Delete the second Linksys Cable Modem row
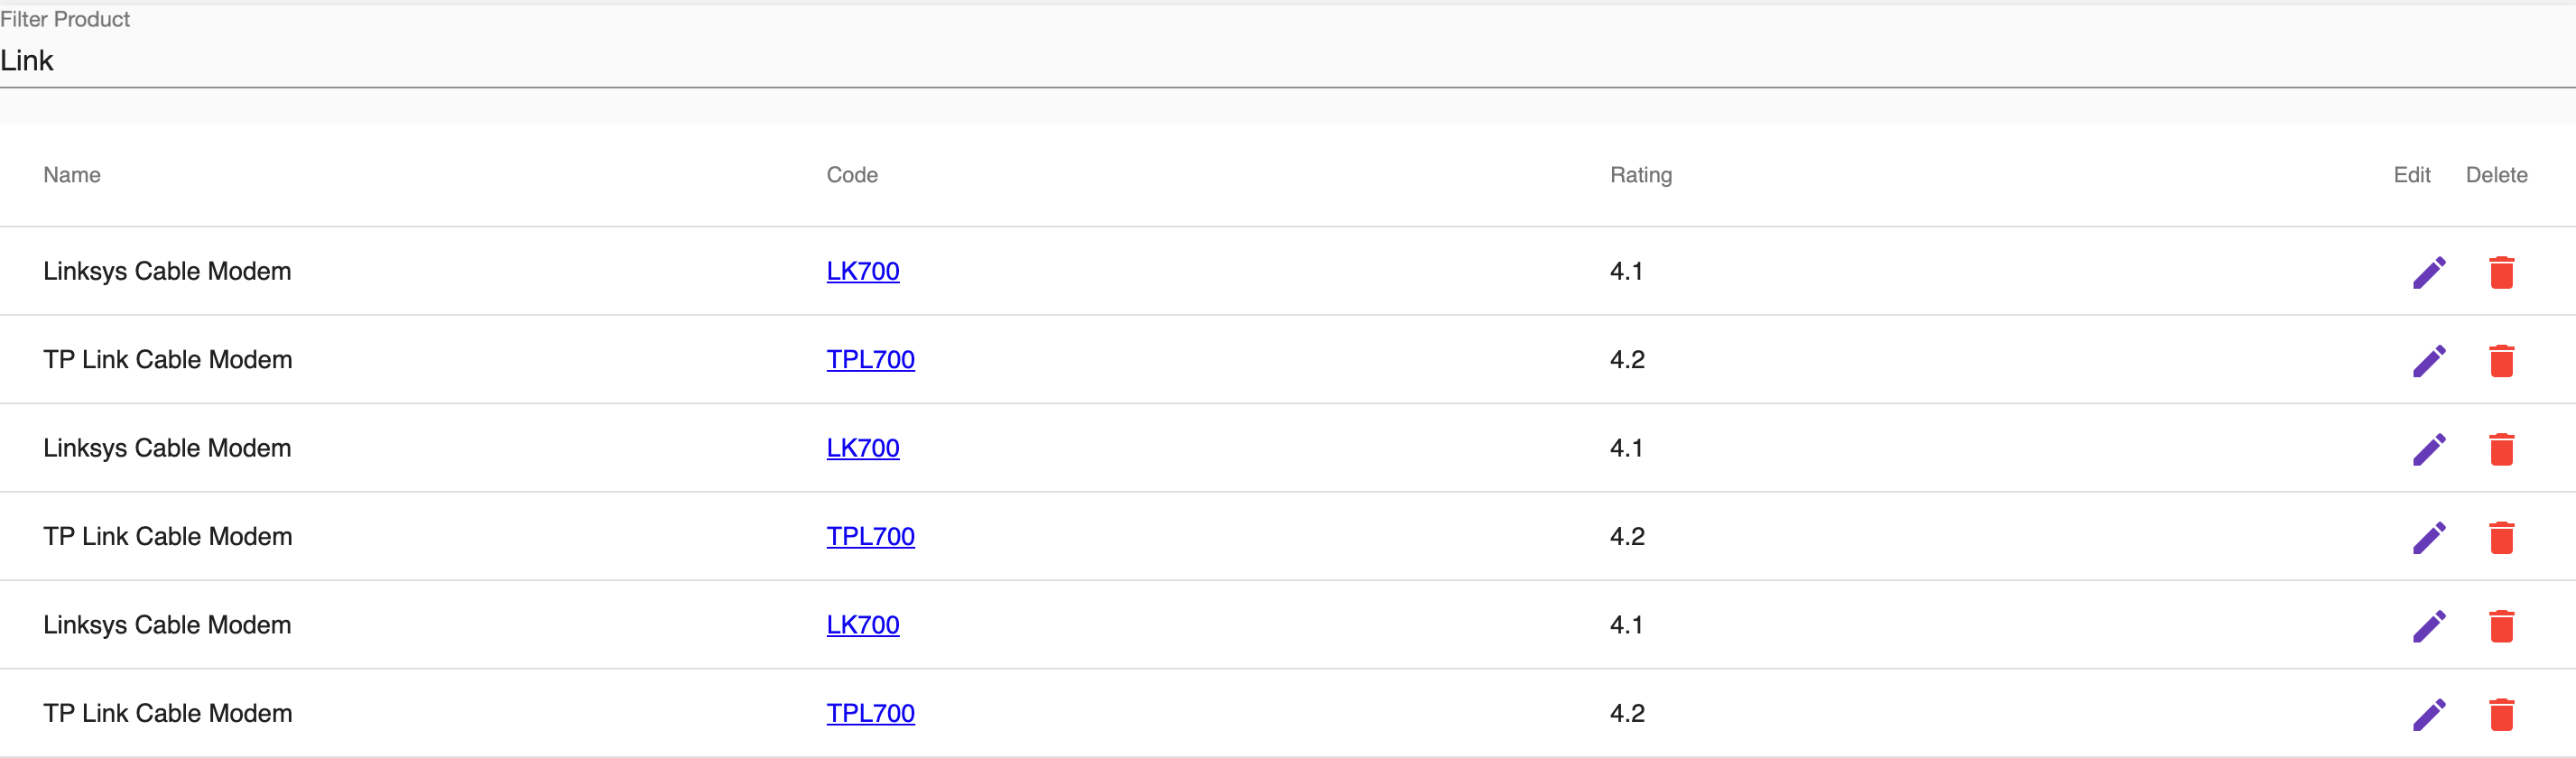Image resolution: width=2576 pixels, height=758 pixels. (2502, 448)
